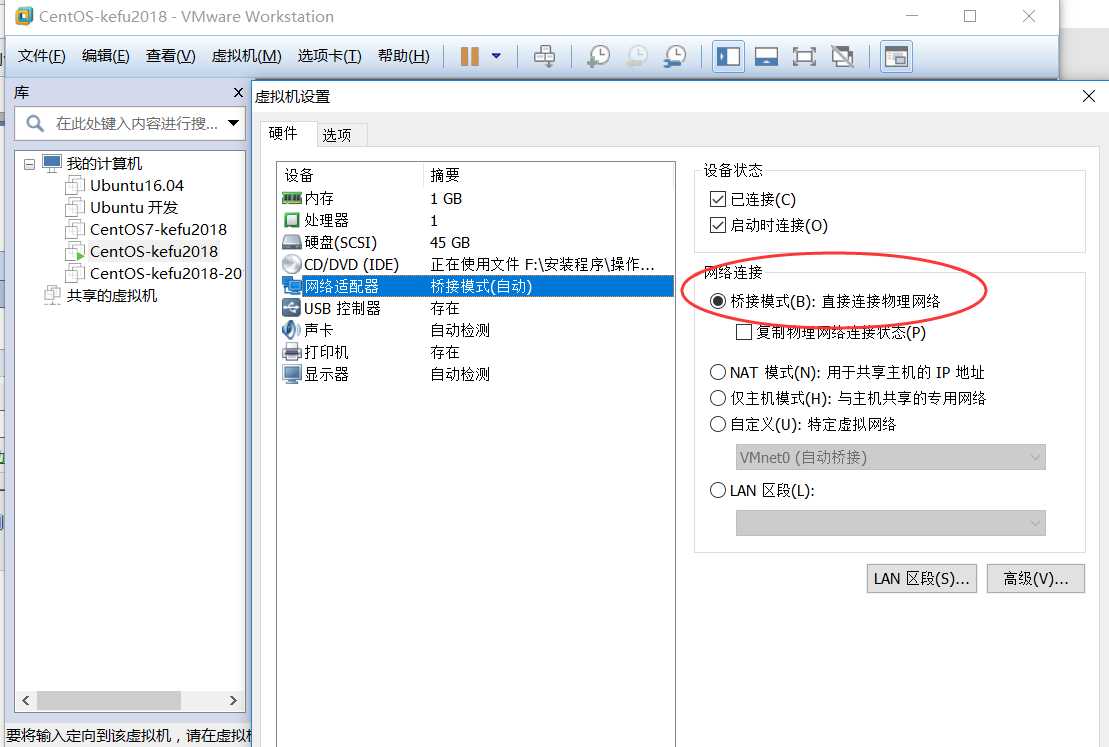Open the library search dropdown arrow
The image size is (1109, 747).
(x=233, y=123)
